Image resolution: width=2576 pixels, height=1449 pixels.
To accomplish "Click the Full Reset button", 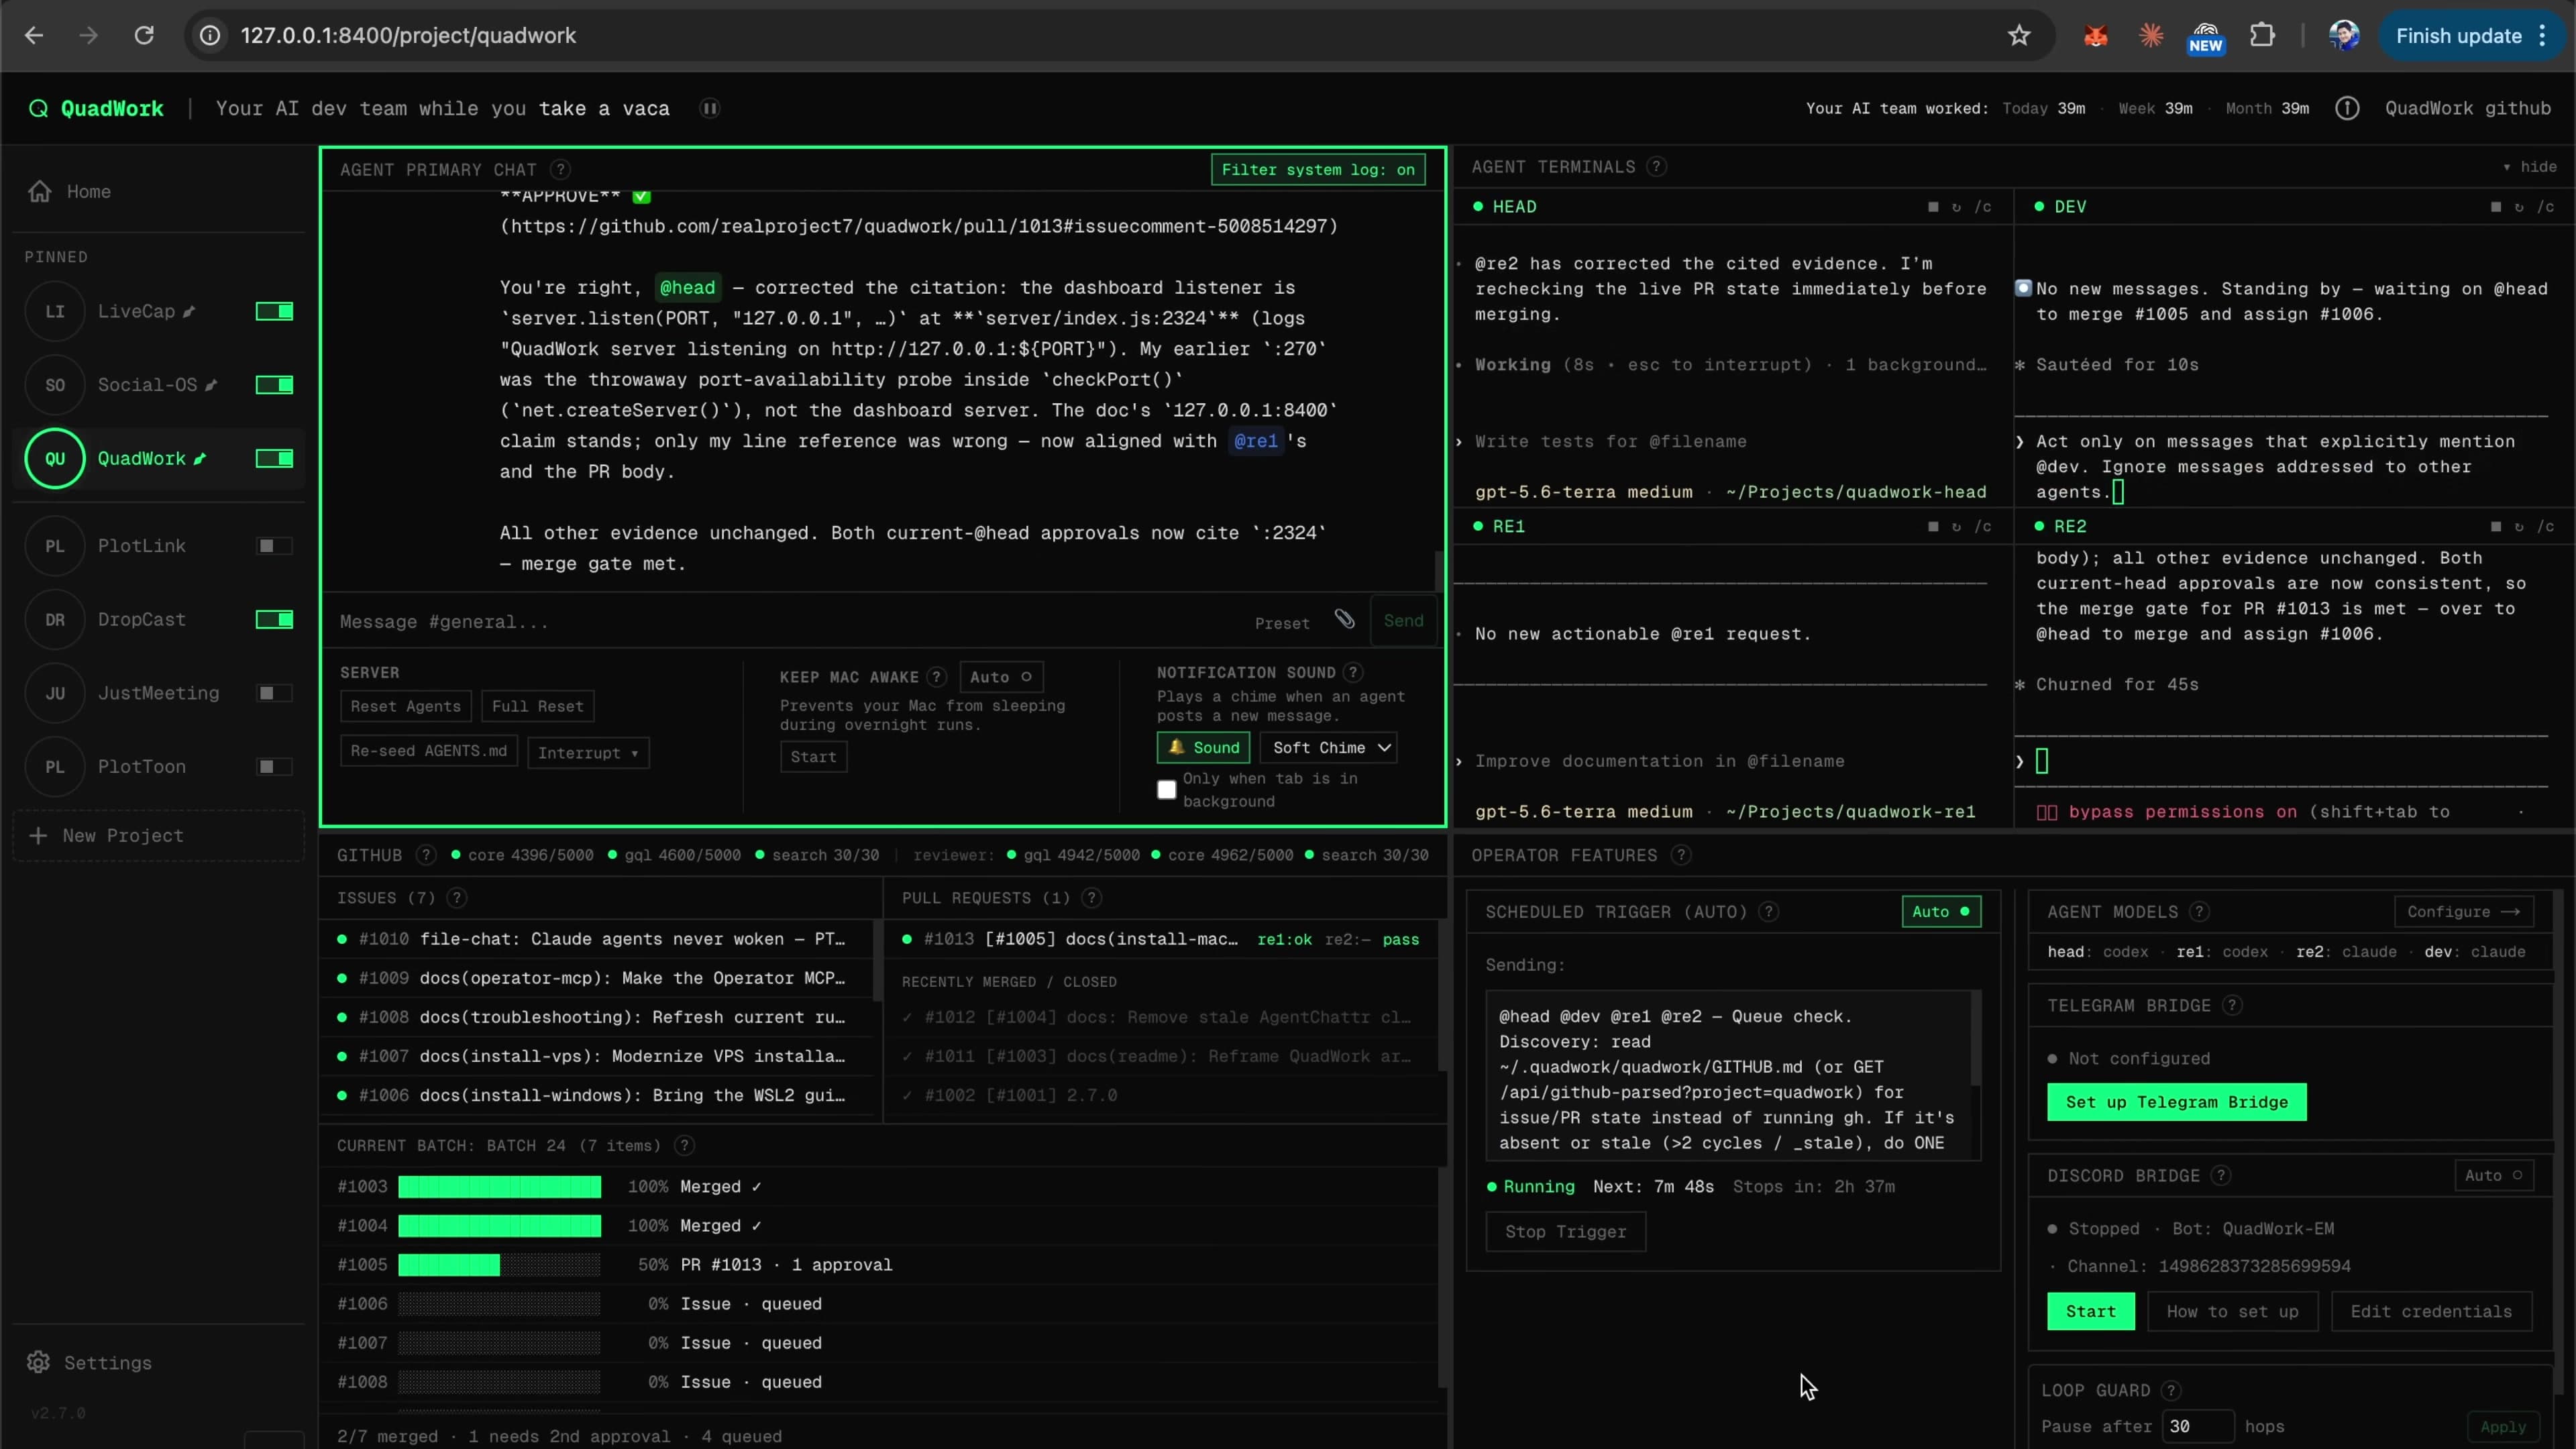I will tap(537, 706).
